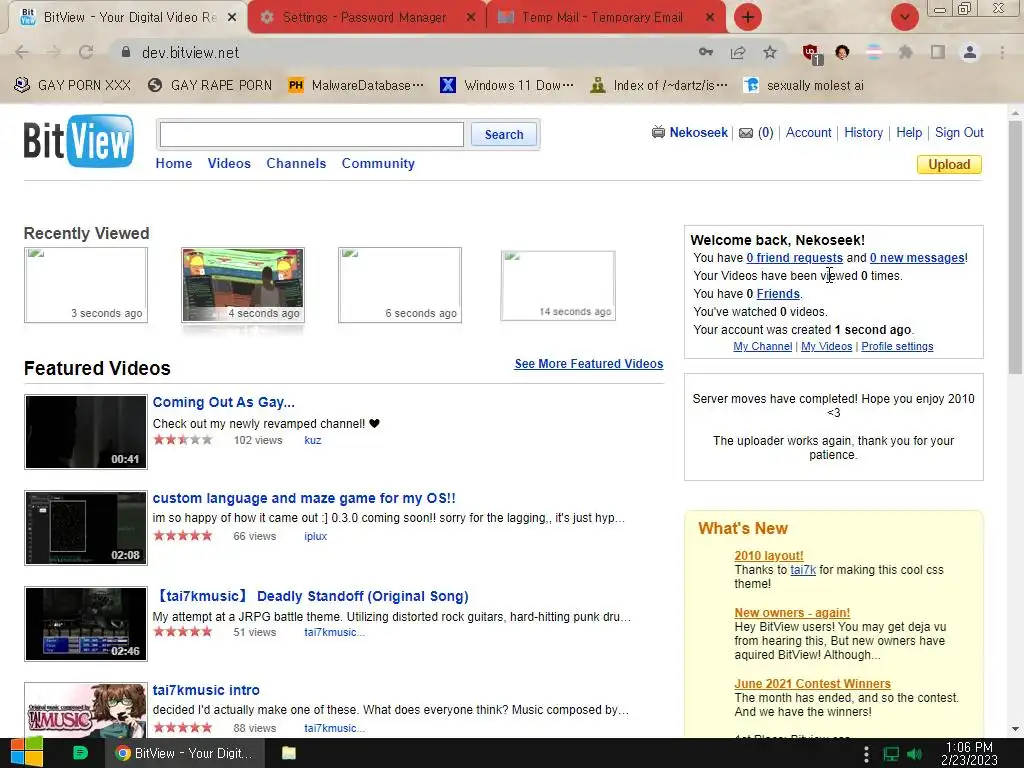Open File Explorer from taskbar
The image size is (1024, 768).
click(289, 753)
